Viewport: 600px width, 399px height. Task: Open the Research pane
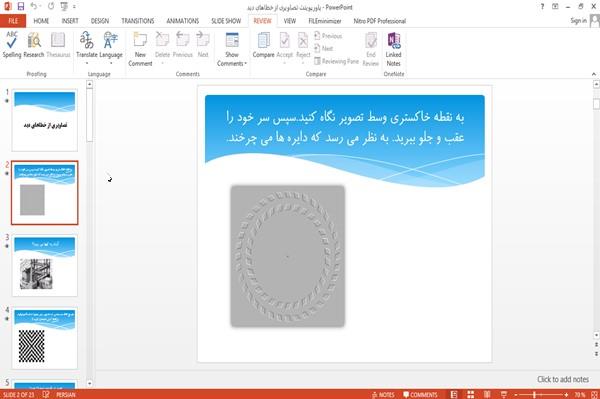(x=34, y=45)
